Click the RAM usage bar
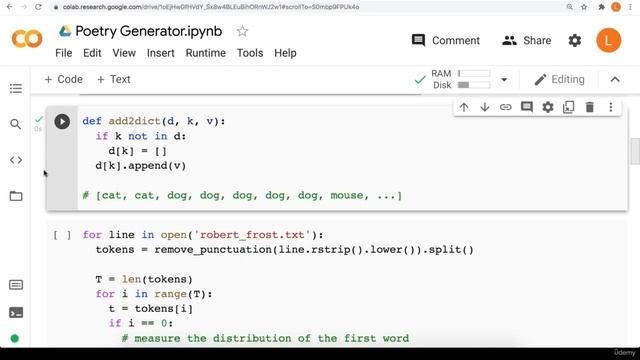The height and width of the screenshot is (360, 640). pos(474,73)
